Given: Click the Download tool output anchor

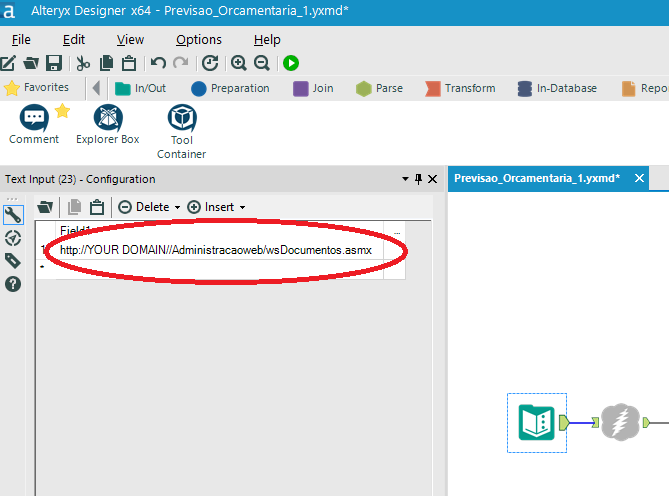Looking at the screenshot, I should pyautogui.click(x=646, y=423).
